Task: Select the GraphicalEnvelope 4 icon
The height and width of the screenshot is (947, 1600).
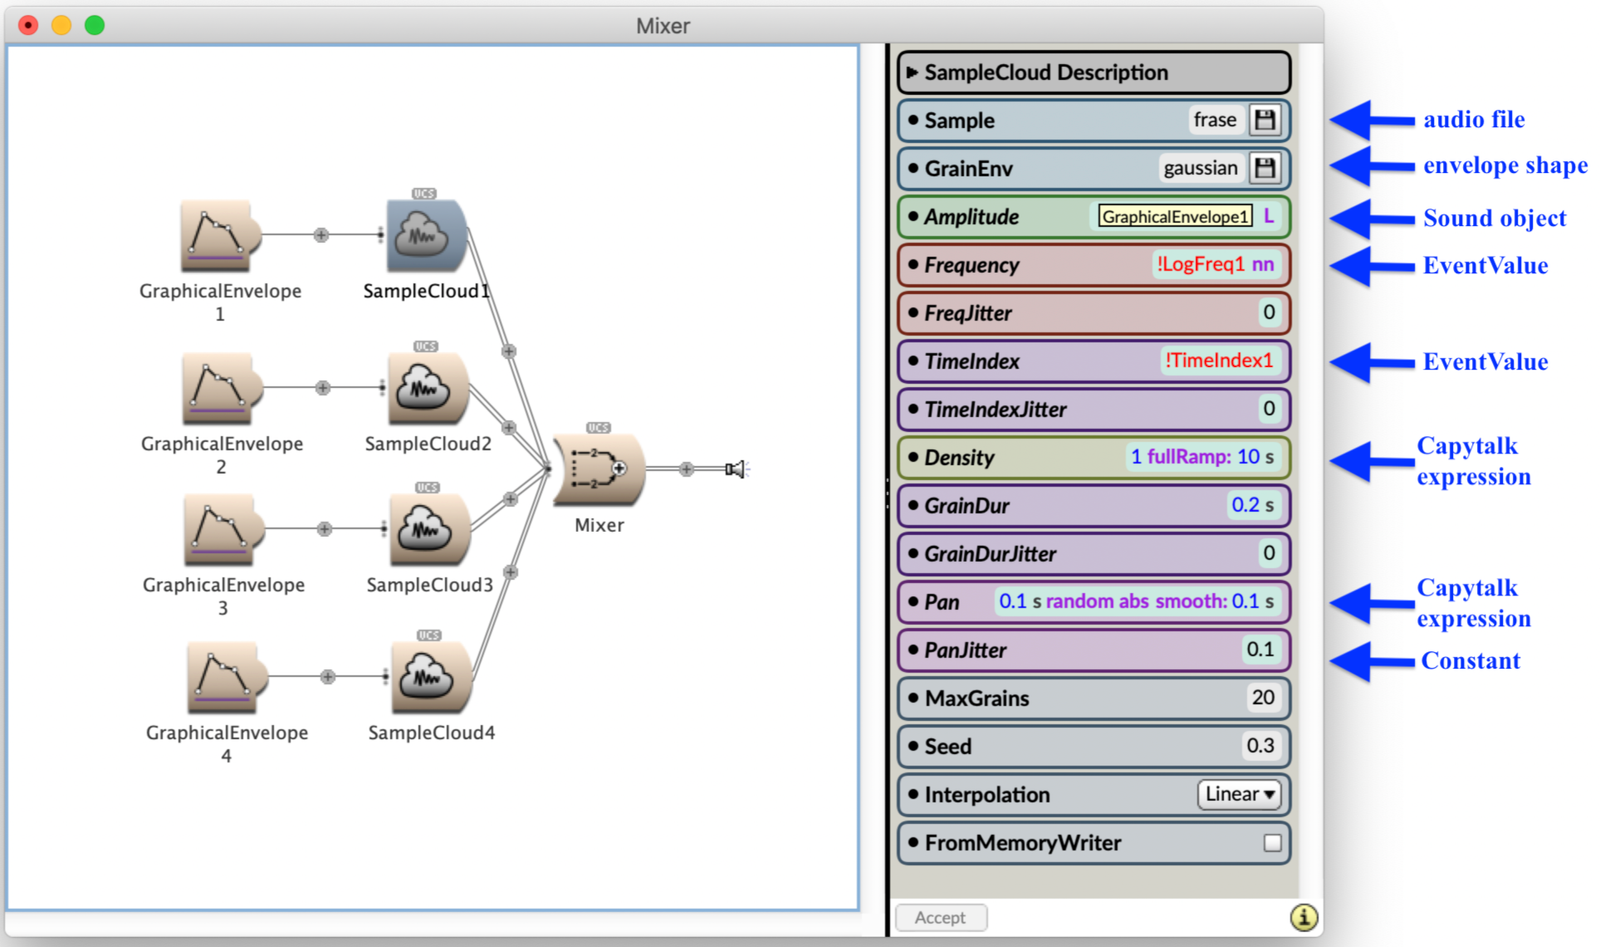Action: [225, 677]
